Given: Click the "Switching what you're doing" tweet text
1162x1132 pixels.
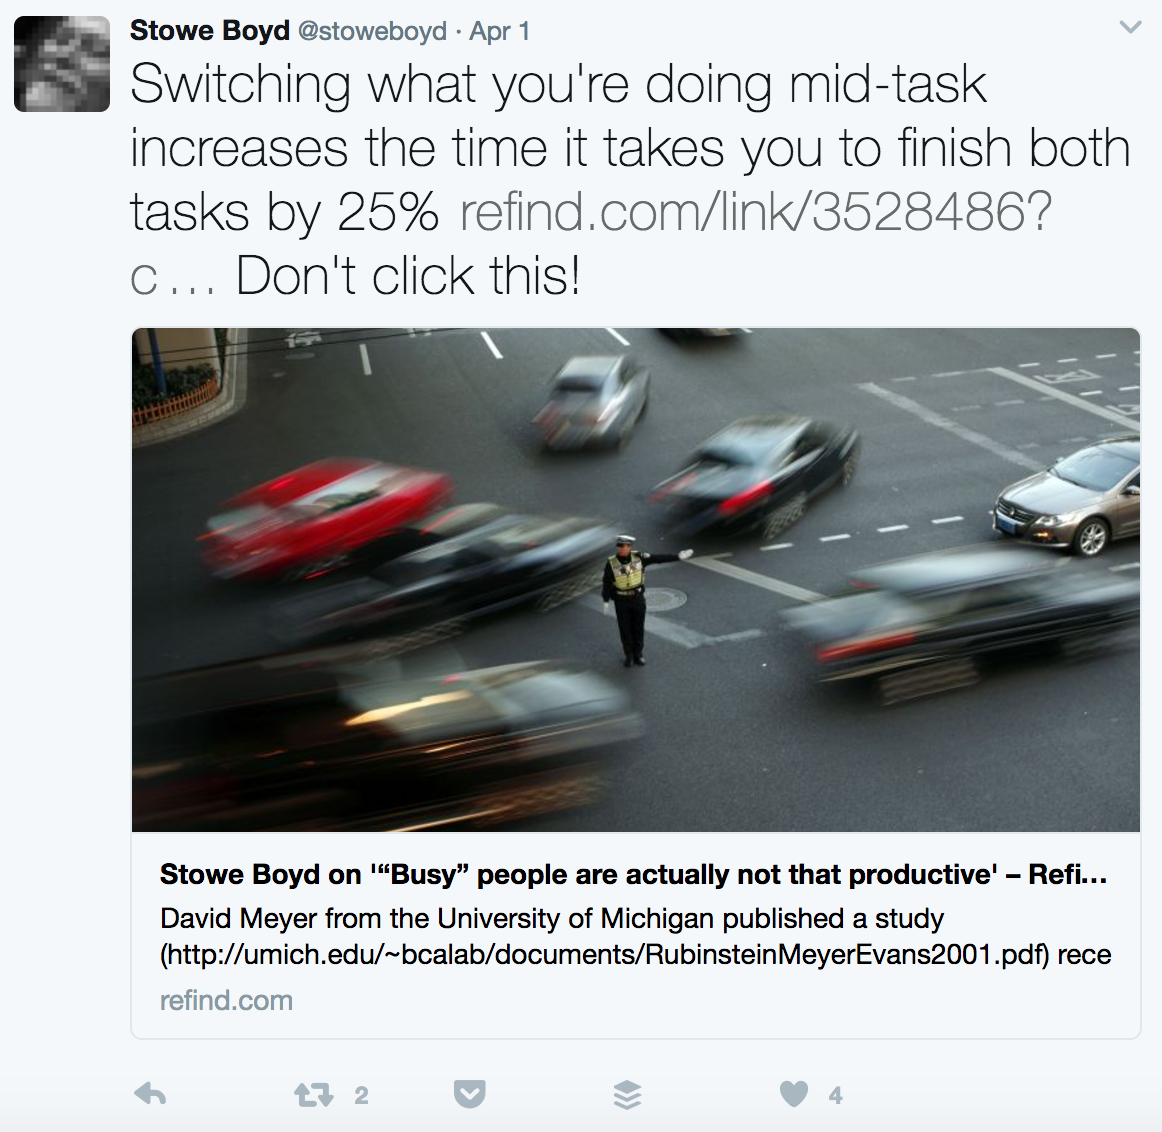Looking at the screenshot, I should tap(558, 84).
